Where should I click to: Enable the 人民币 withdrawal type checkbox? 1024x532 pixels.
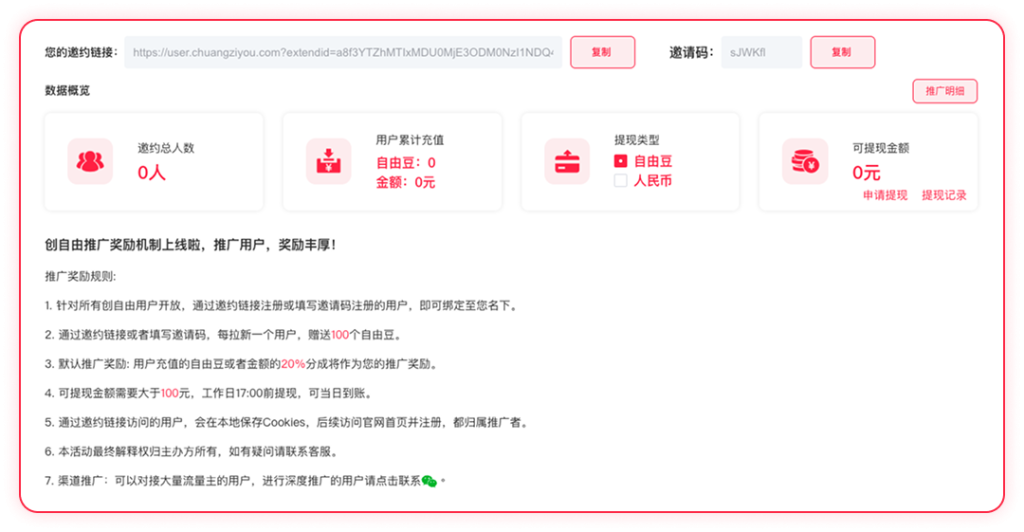[x=620, y=181]
